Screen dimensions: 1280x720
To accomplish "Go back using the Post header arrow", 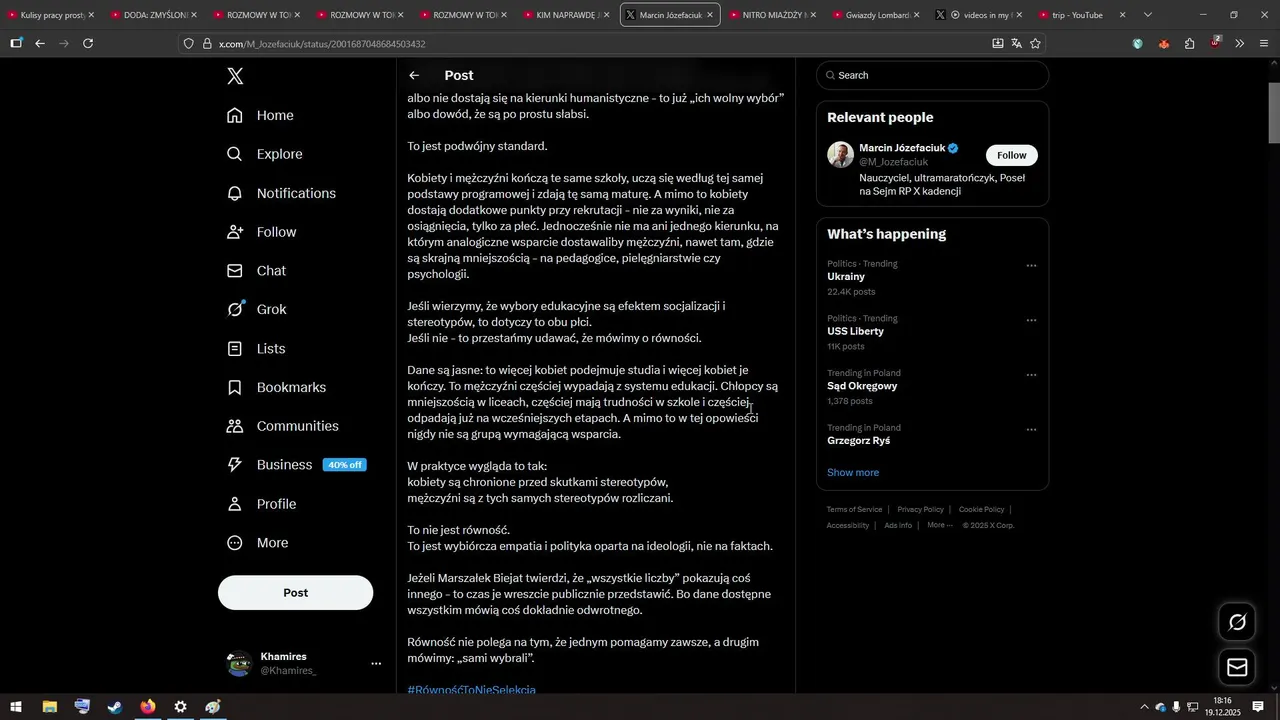I will 414,76.
